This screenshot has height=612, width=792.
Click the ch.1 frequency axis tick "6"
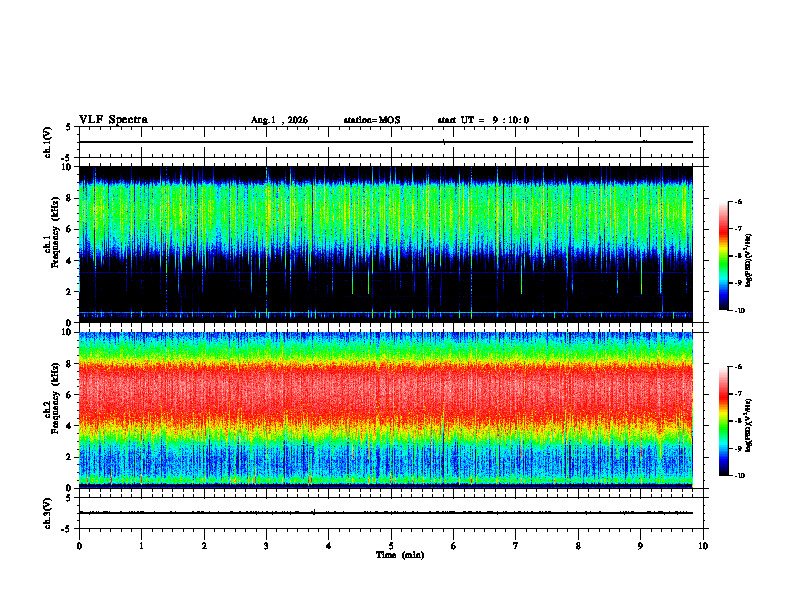pyautogui.click(x=69, y=229)
